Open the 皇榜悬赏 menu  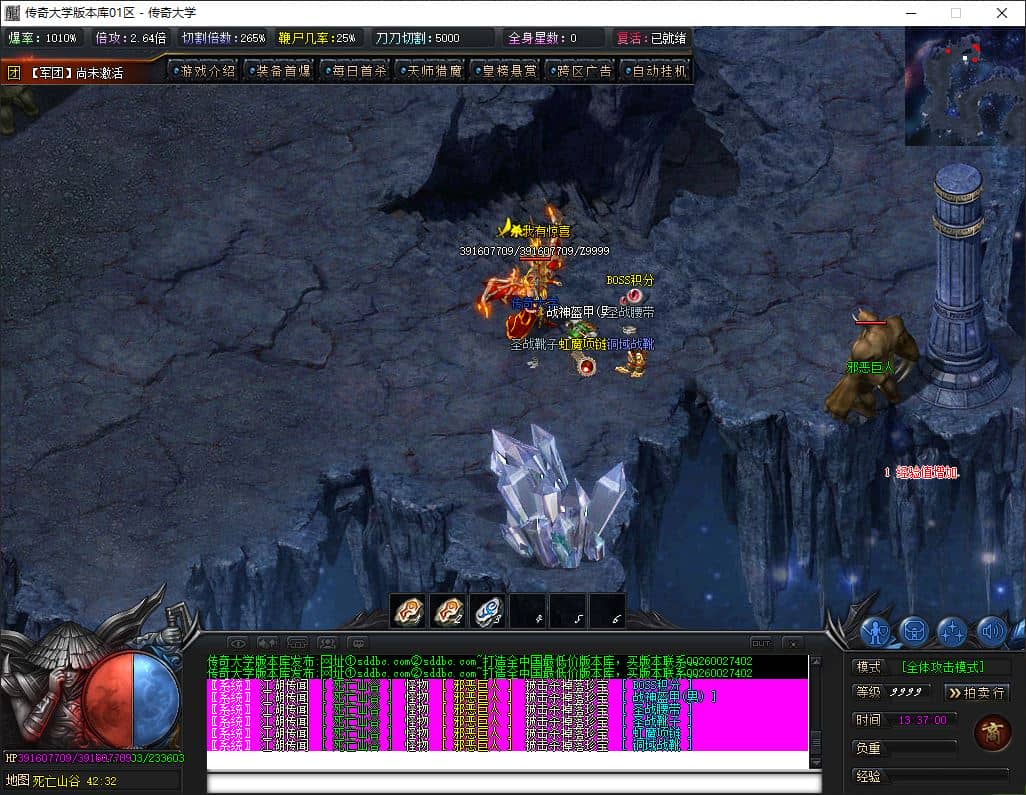pos(506,71)
